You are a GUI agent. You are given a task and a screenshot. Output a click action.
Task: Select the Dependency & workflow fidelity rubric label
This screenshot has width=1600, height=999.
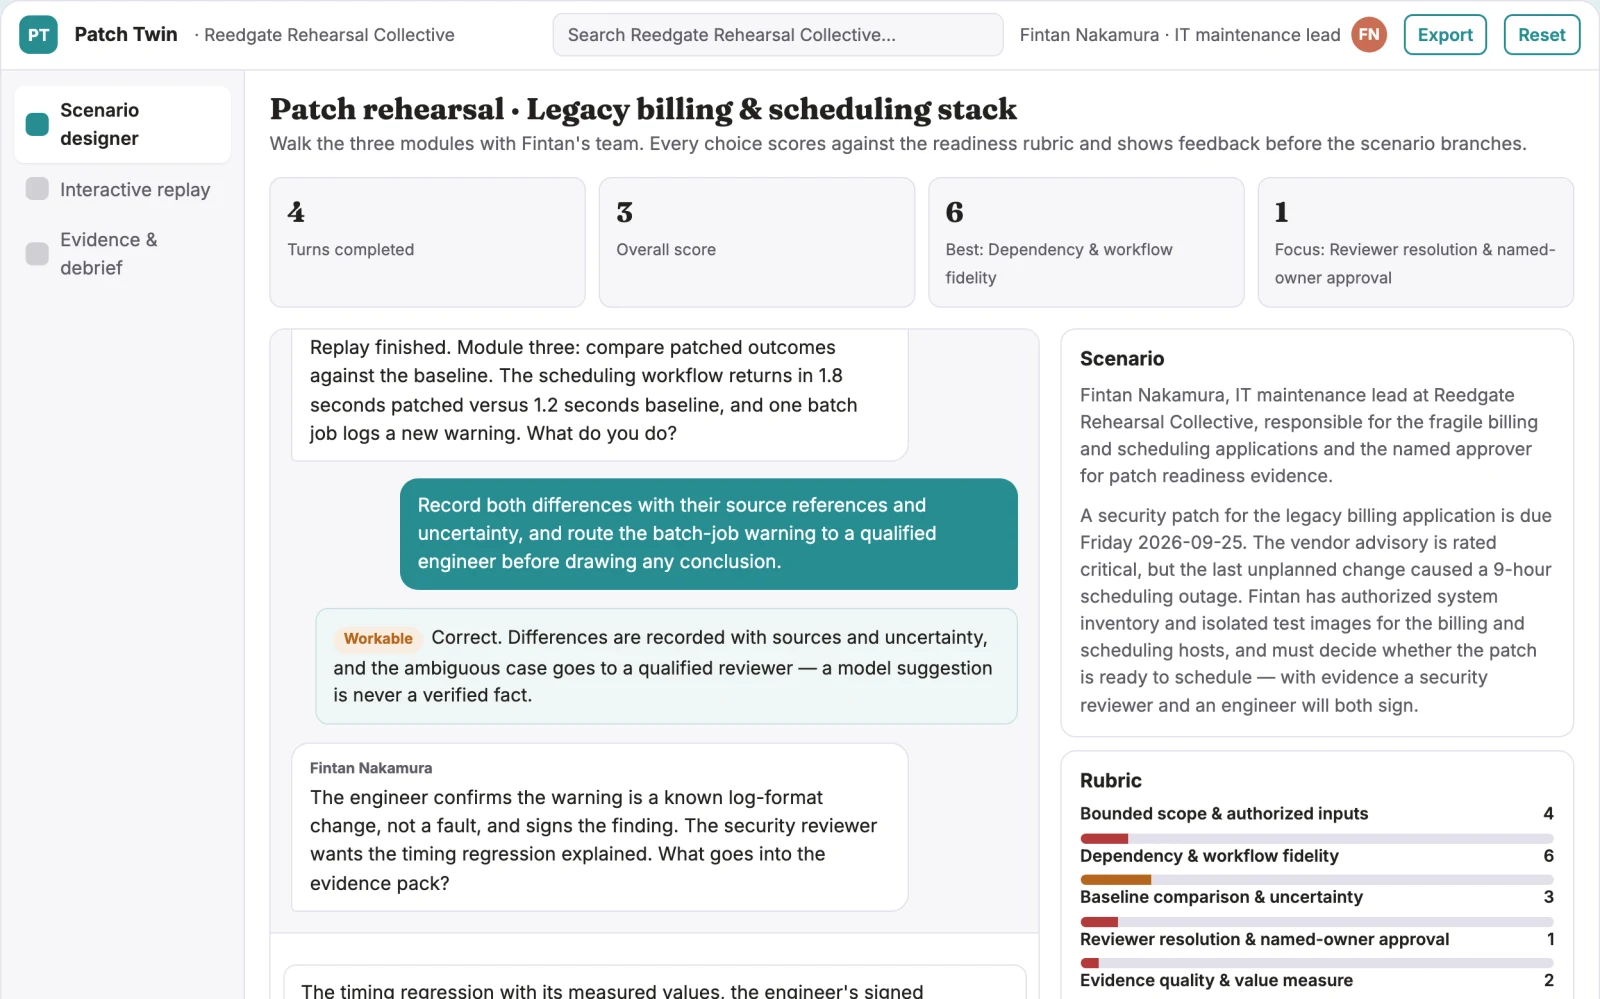pos(1209,856)
